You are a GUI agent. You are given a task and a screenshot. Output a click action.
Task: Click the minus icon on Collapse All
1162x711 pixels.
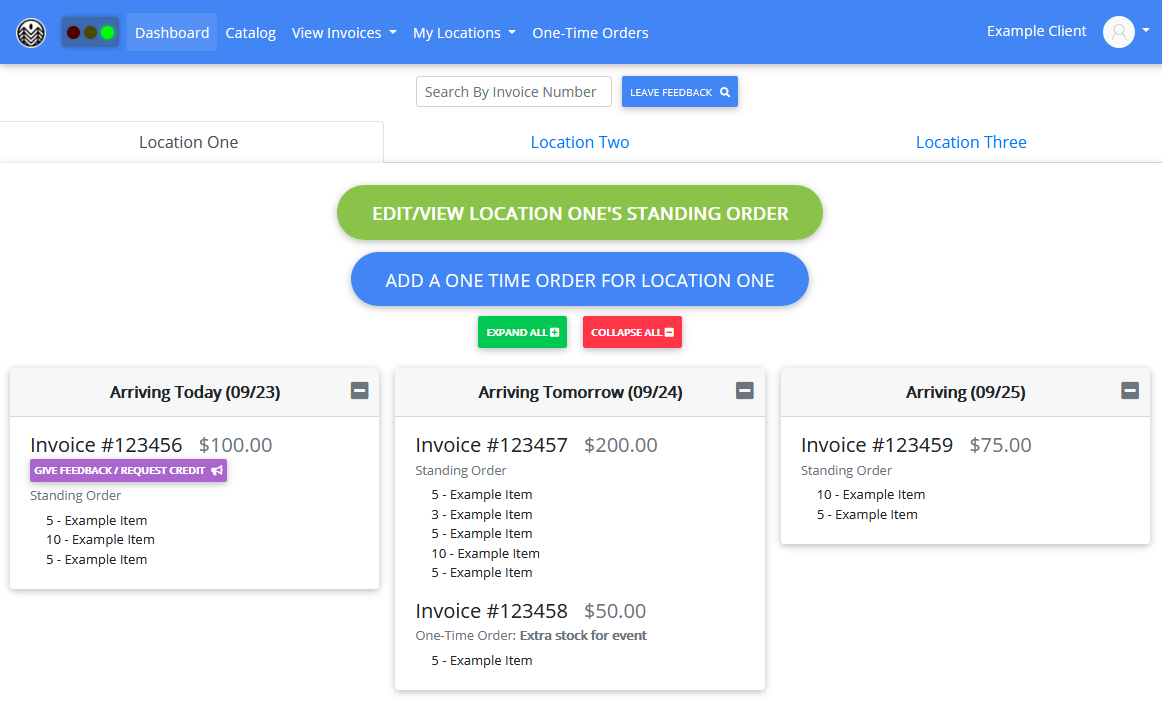[668, 331]
